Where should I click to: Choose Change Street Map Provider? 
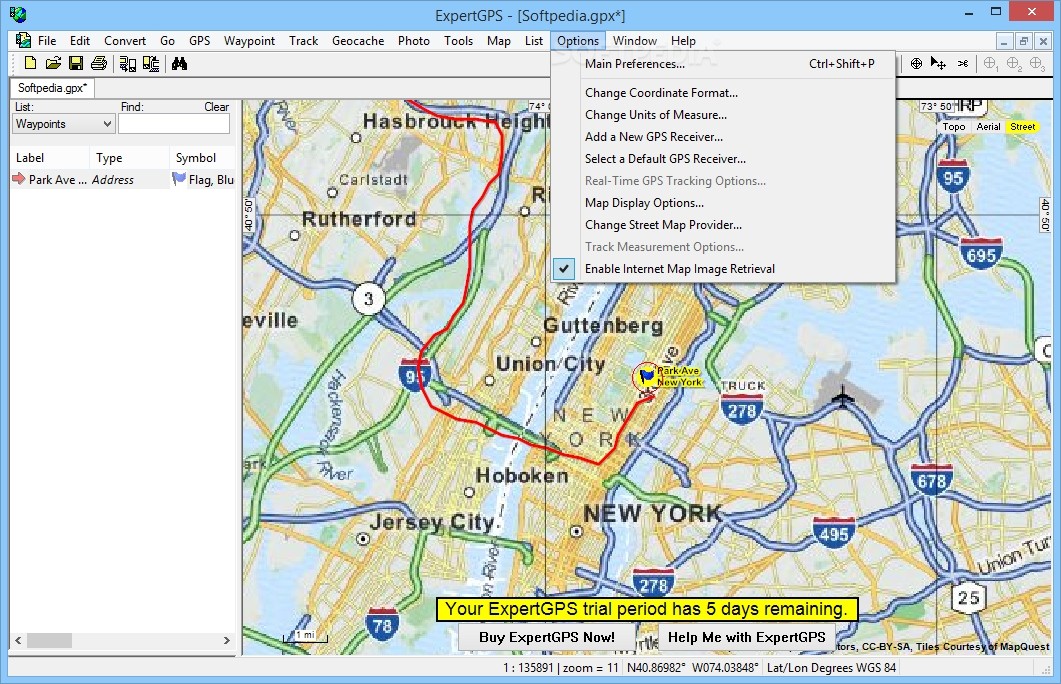tap(723, 225)
